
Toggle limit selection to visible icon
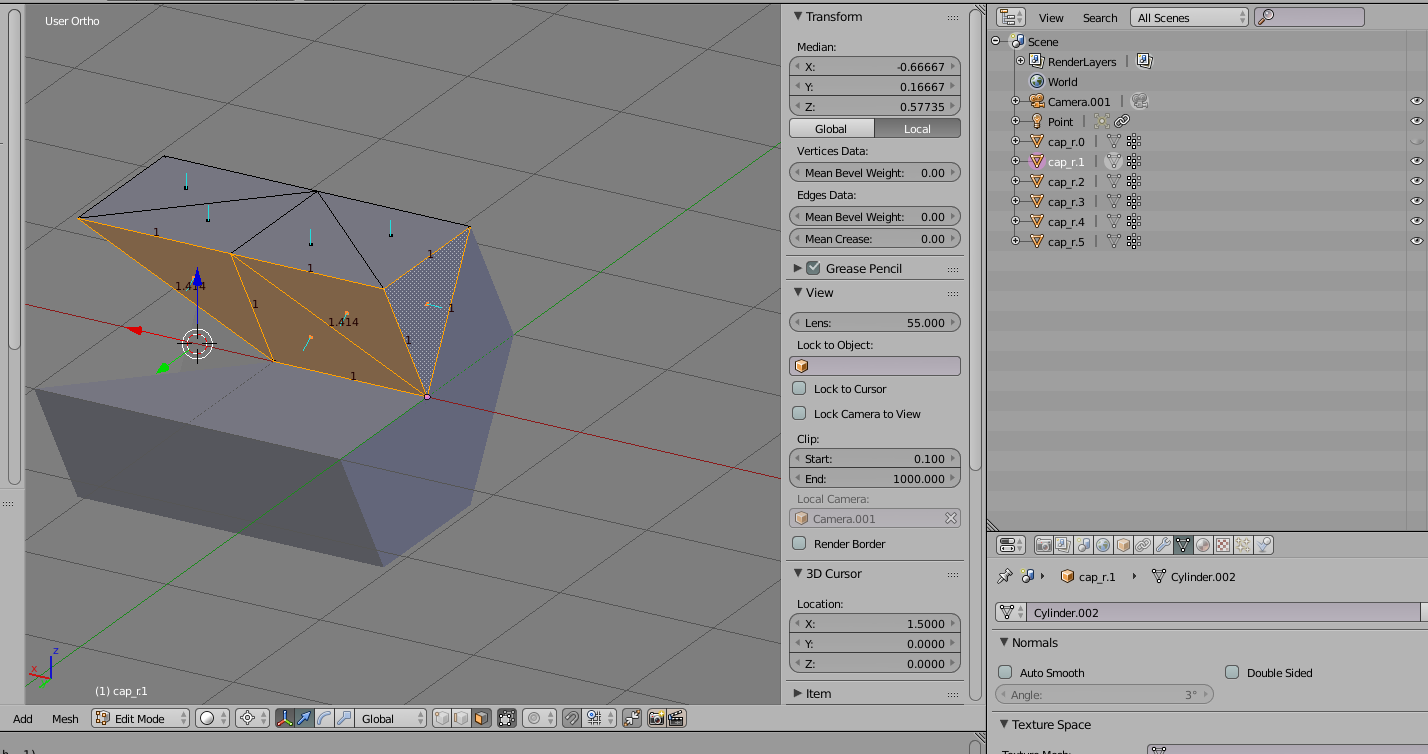[x=507, y=718]
